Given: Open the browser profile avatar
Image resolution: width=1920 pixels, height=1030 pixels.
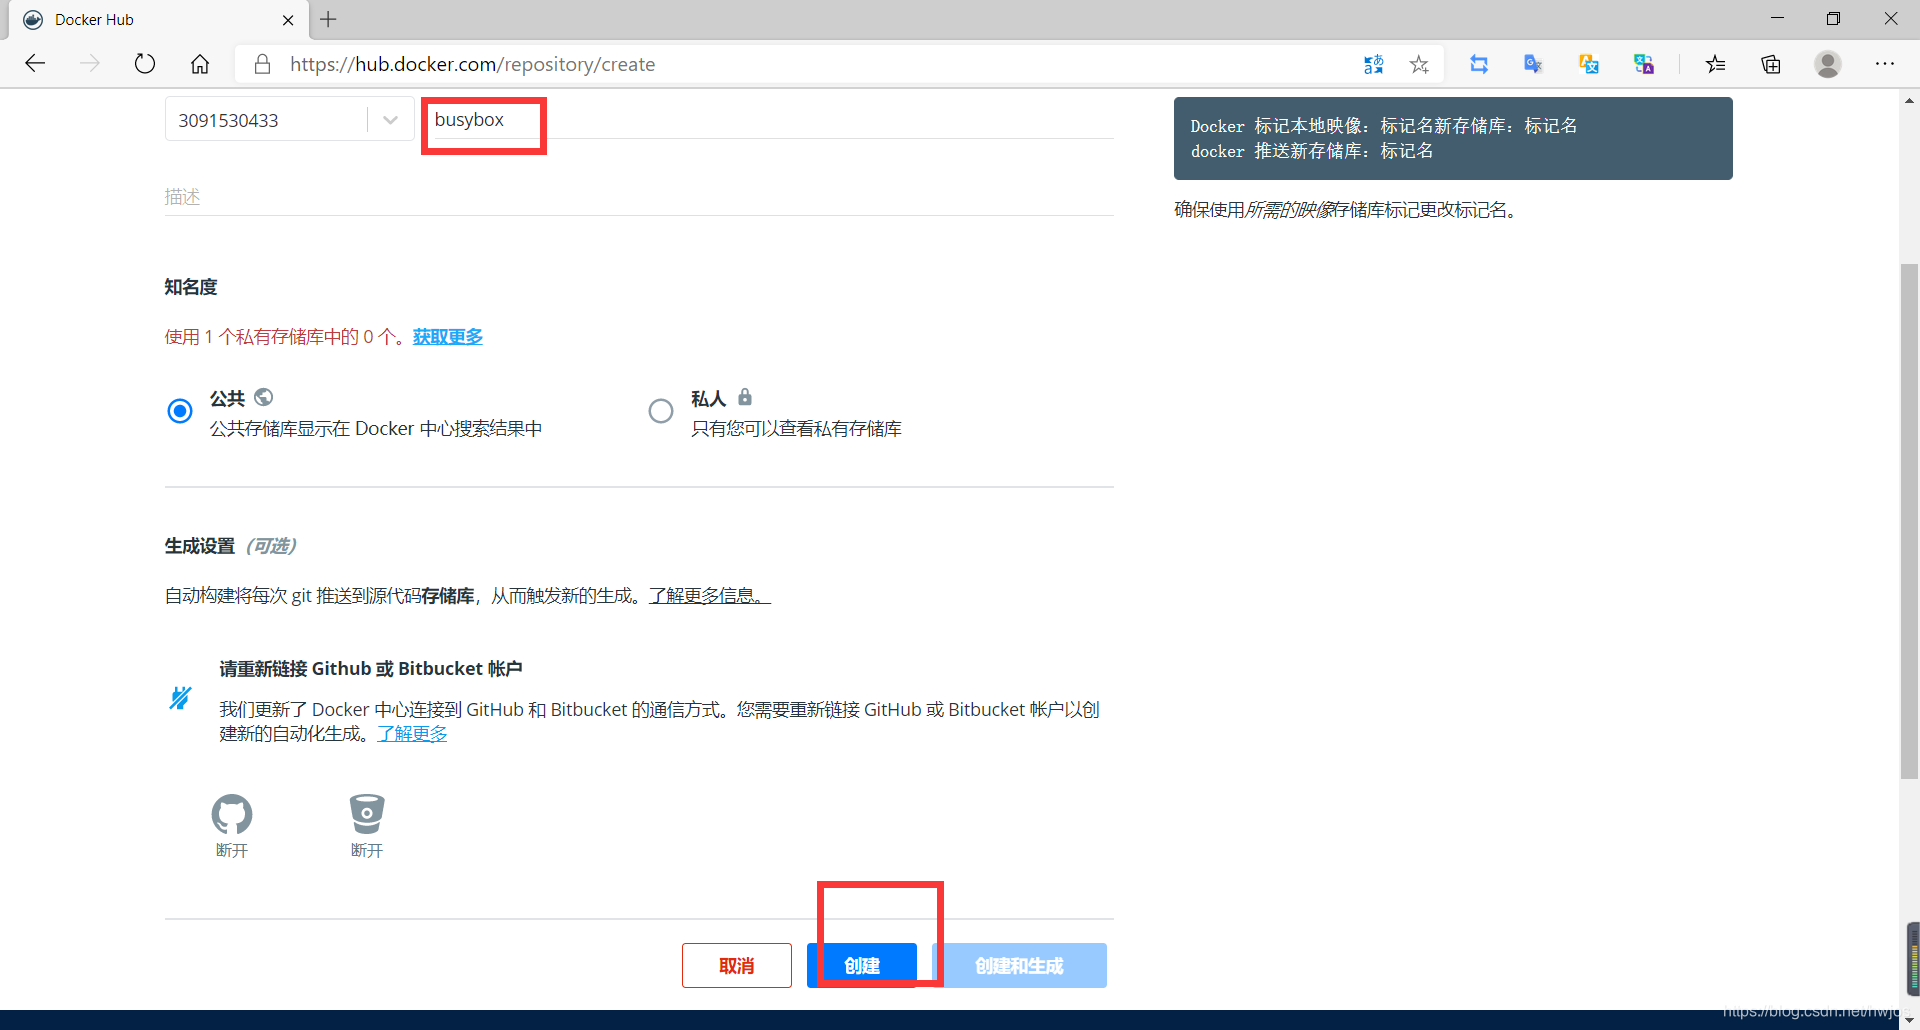Looking at the screenshot, I should 1828,64.
